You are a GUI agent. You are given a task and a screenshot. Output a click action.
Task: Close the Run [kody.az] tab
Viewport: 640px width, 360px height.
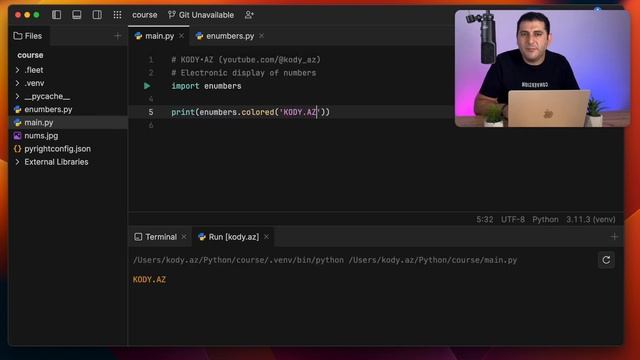(267, 237)
